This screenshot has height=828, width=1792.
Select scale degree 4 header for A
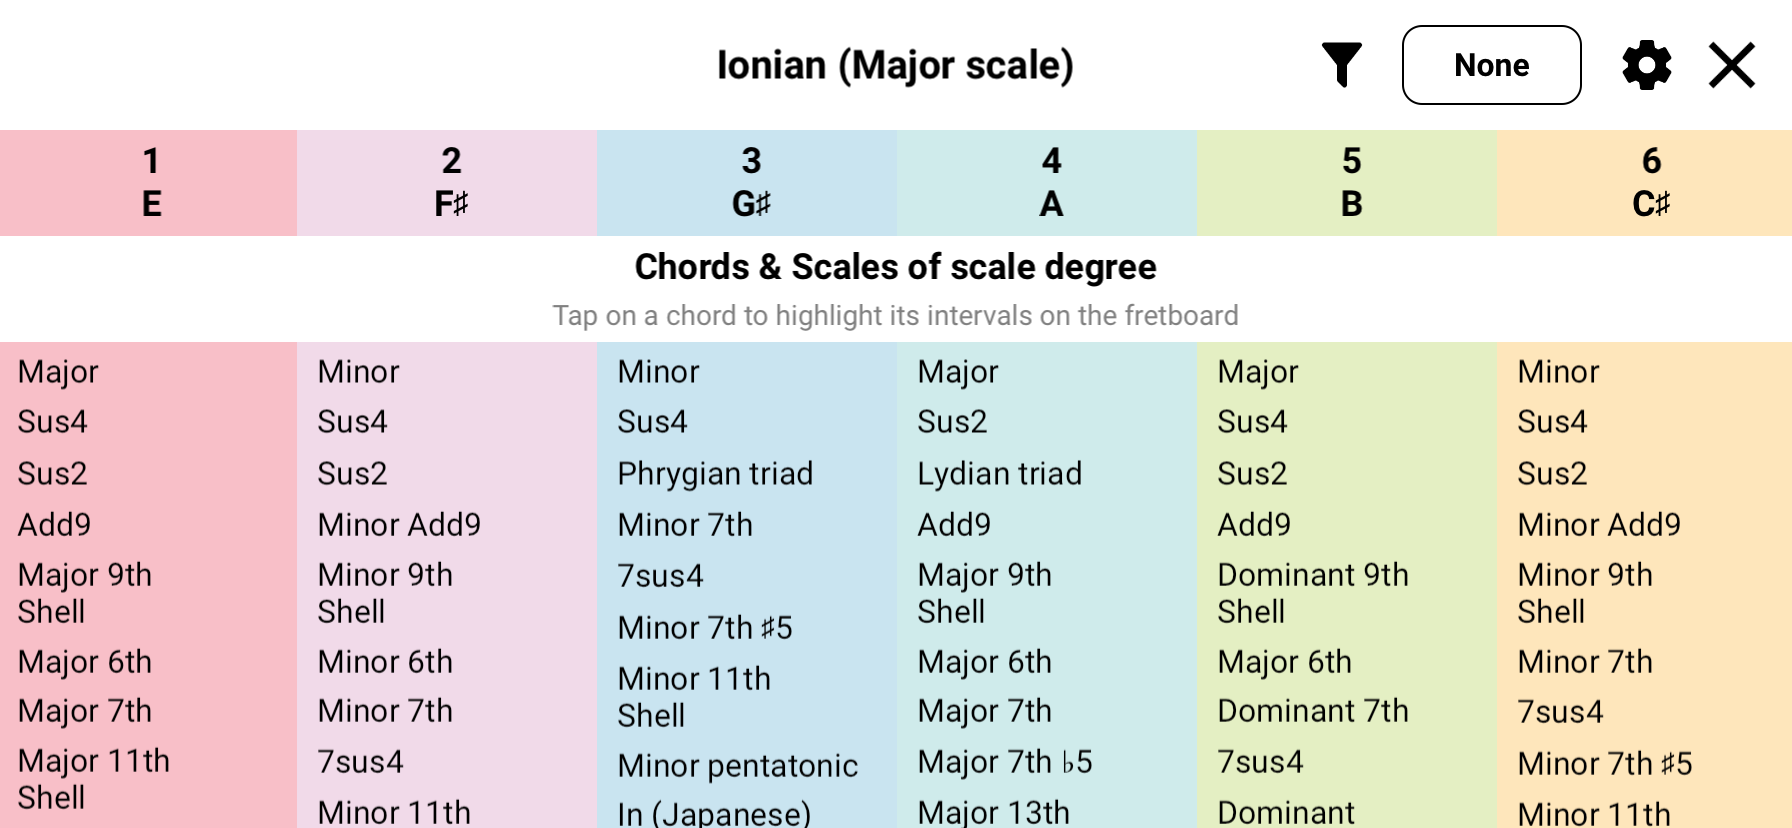tap(1050, 183)
